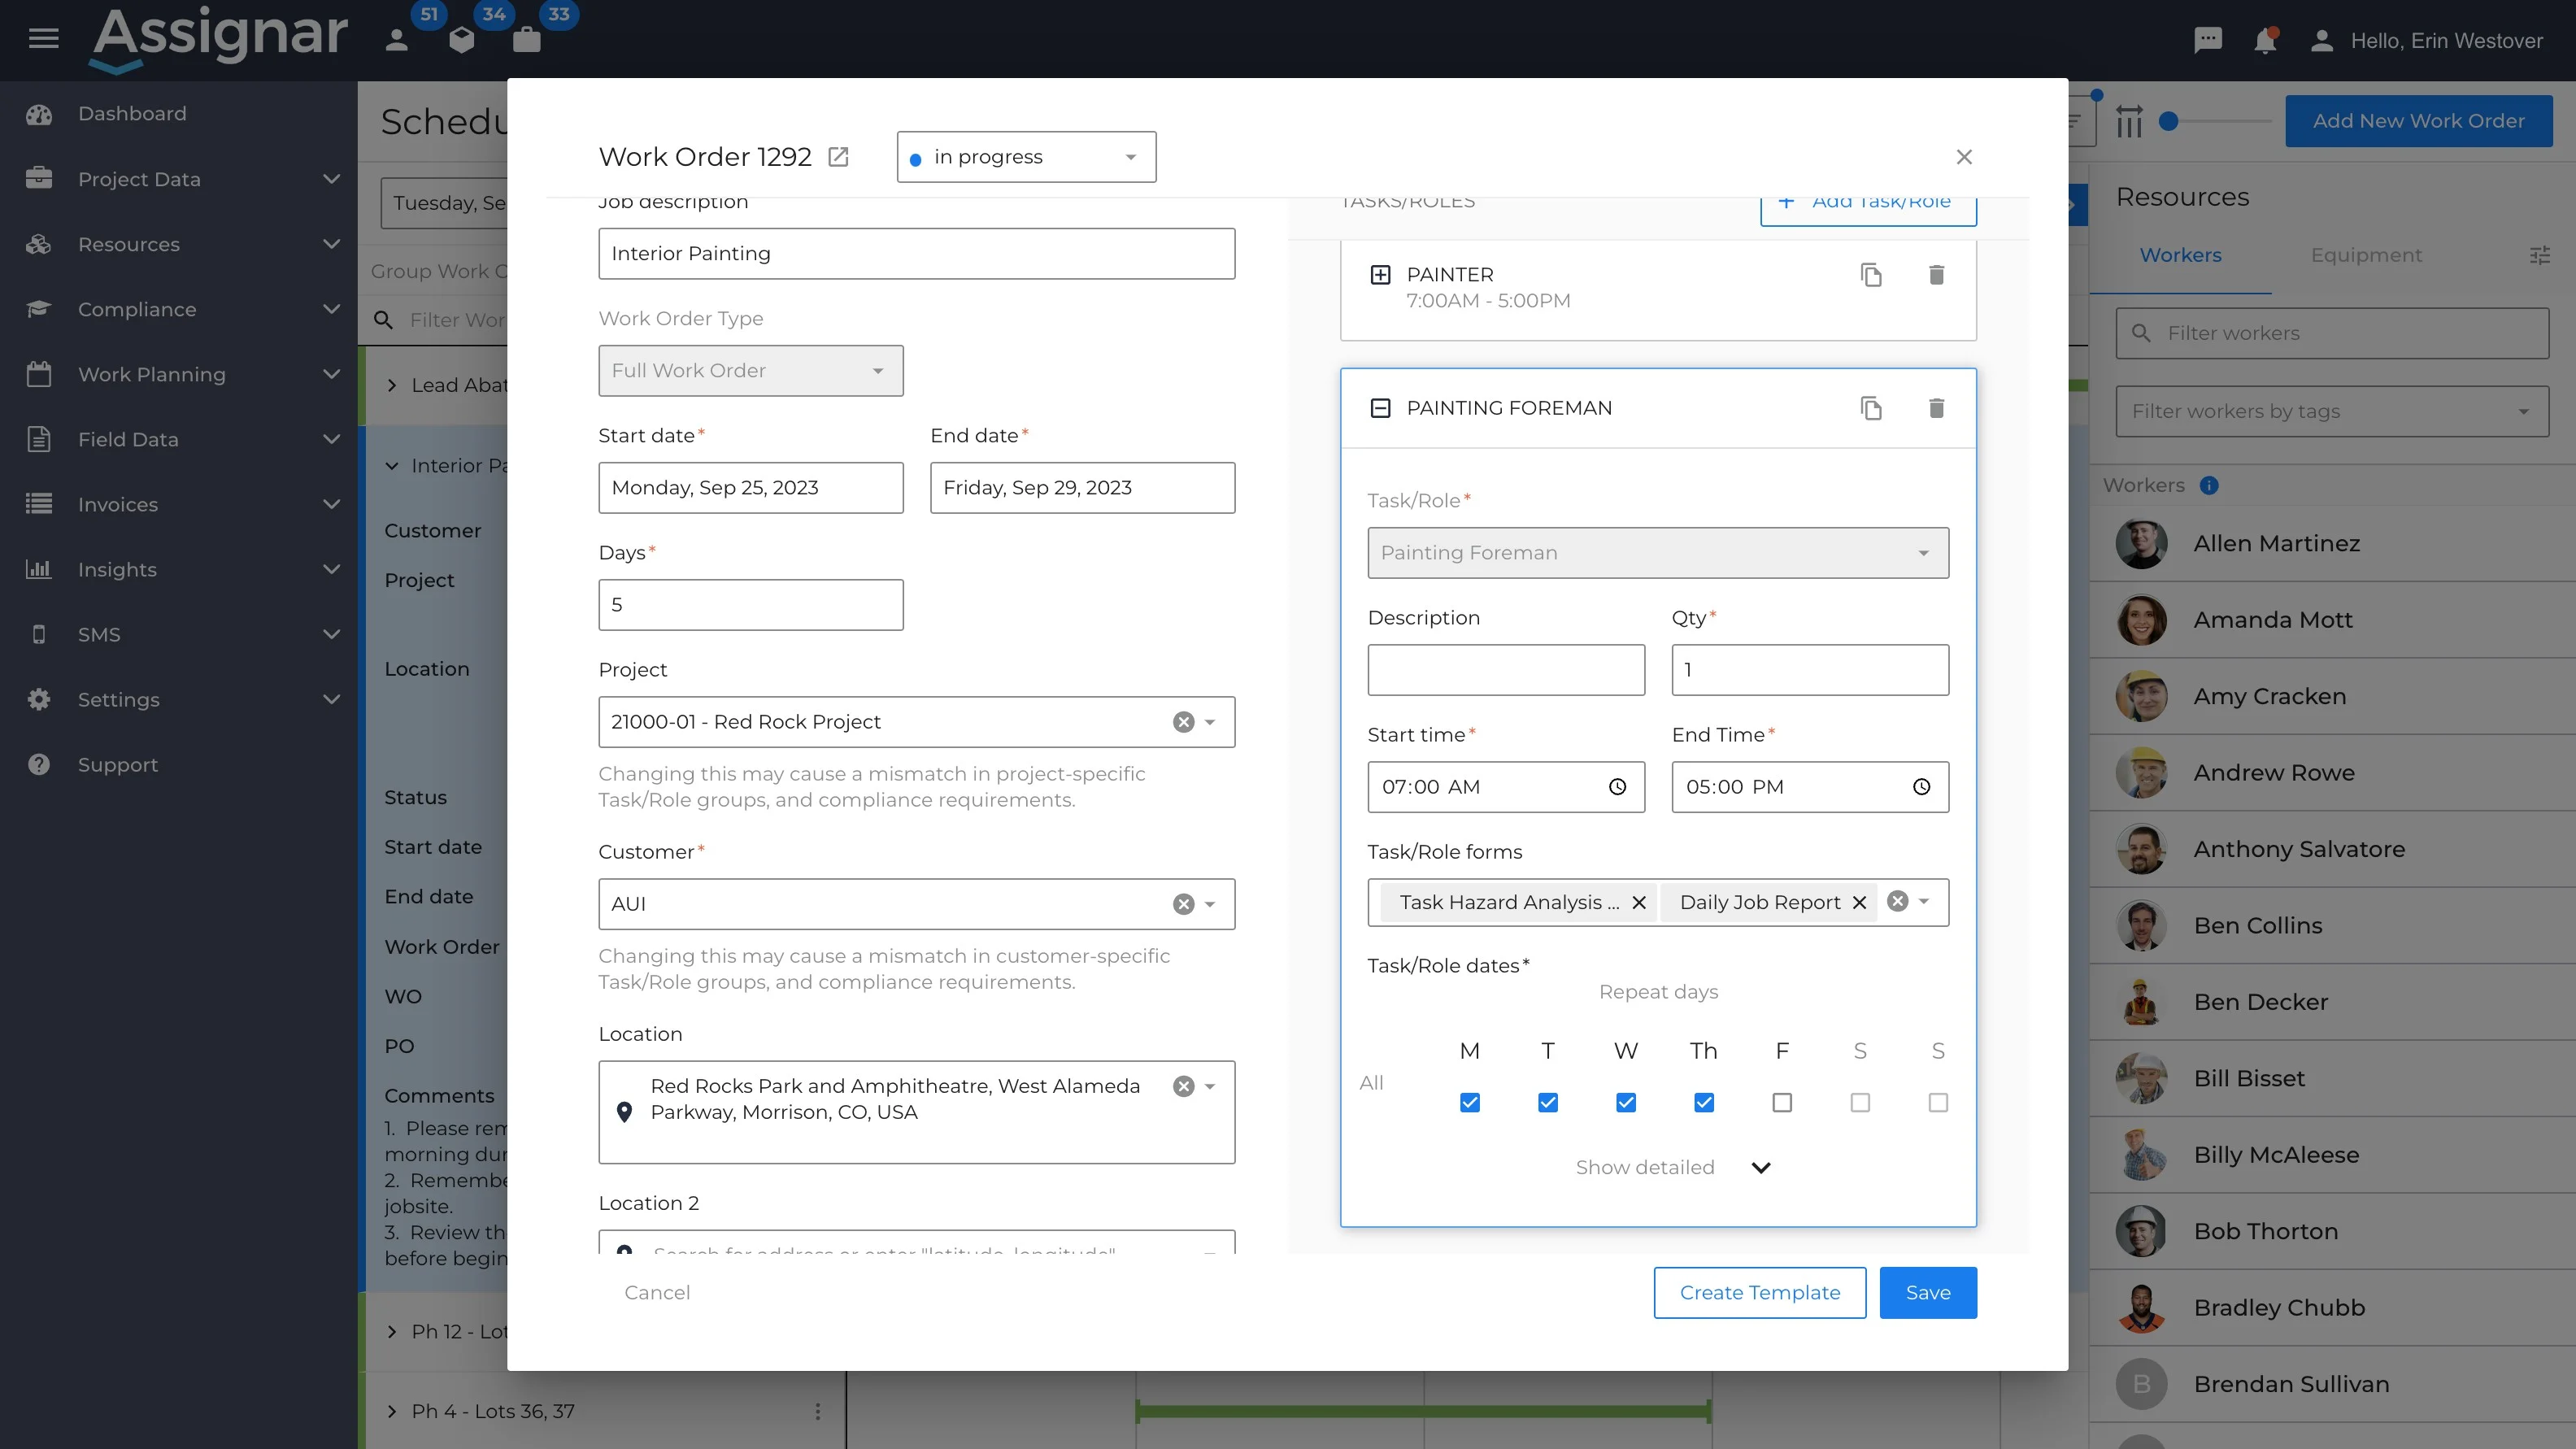Switch to the Workers tab
Screen dimensions: 2576x1449
(x=2180, y=256)
